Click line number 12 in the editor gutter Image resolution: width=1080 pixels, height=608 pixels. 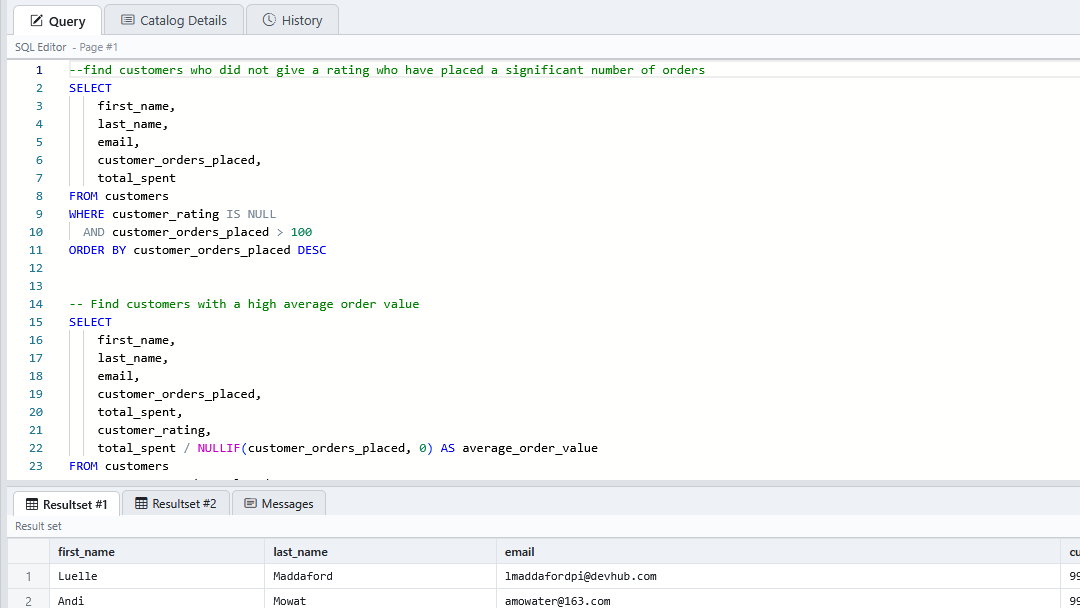click(x=35, y=268)
